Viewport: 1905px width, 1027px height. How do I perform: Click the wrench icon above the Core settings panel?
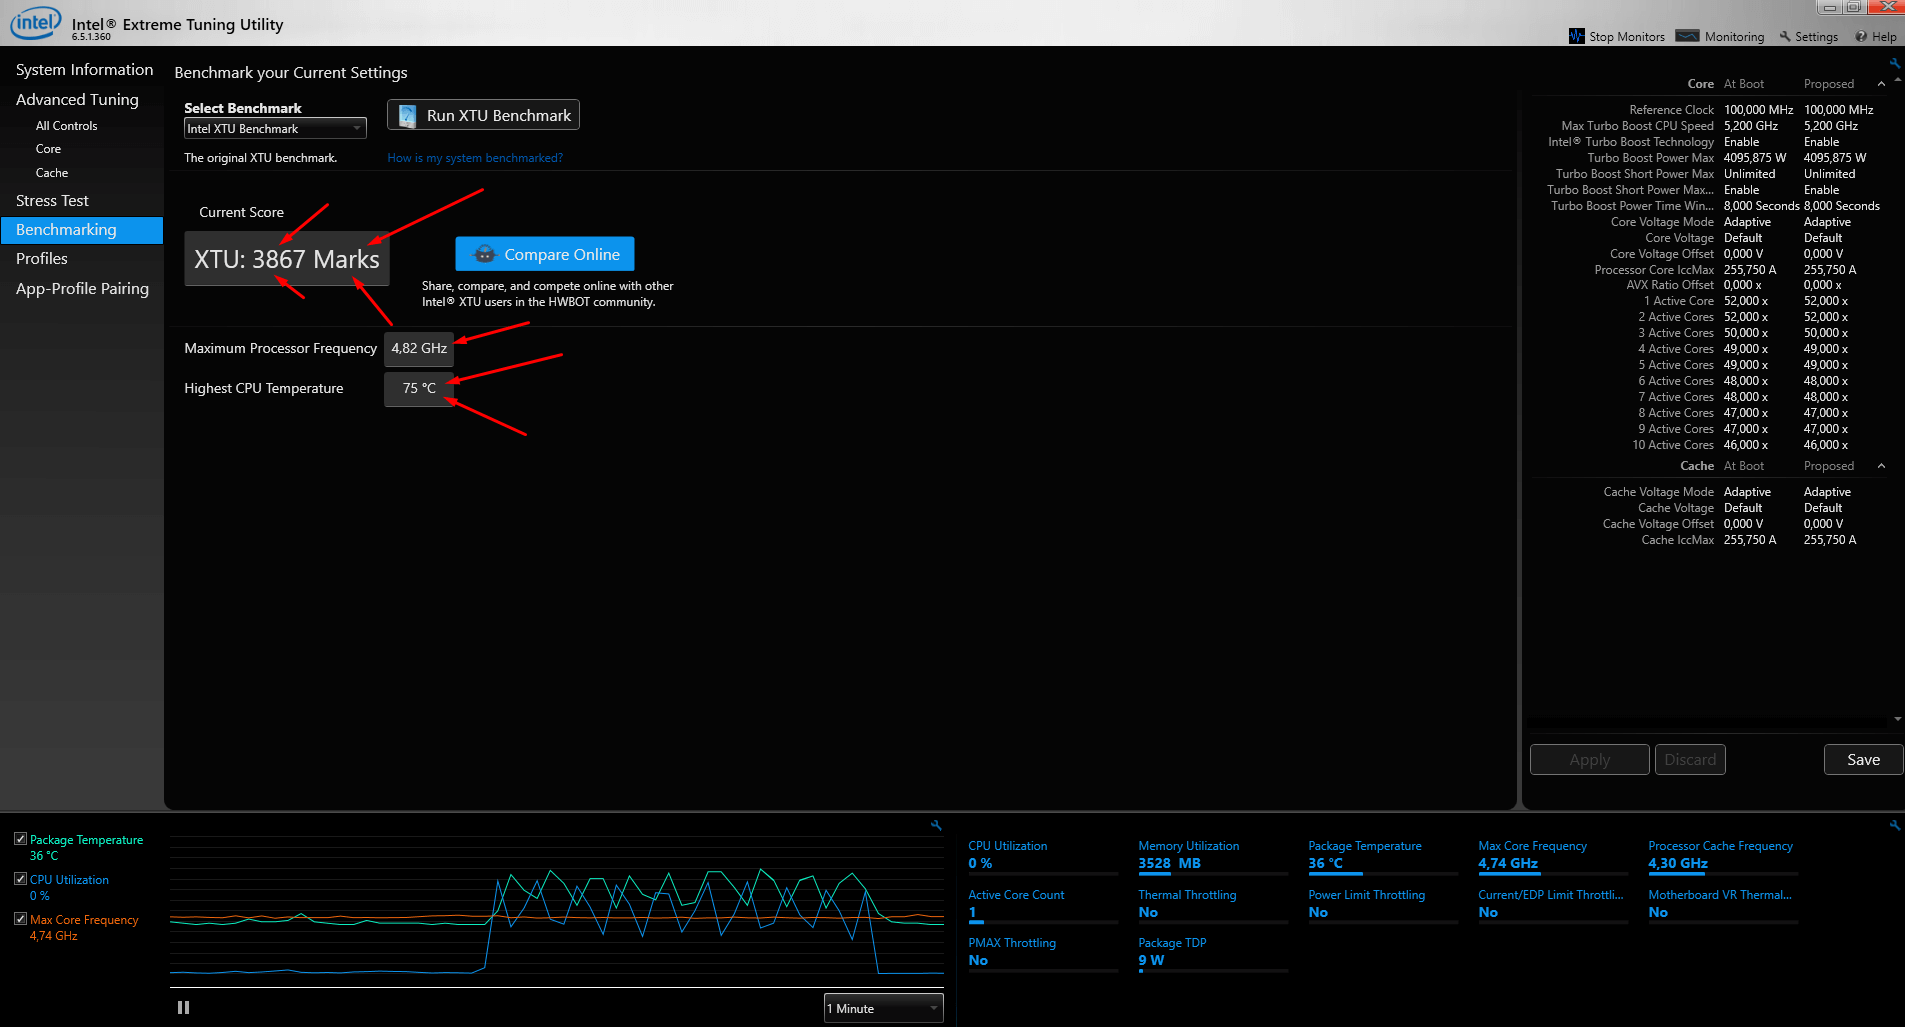[x=1894, y=64]
